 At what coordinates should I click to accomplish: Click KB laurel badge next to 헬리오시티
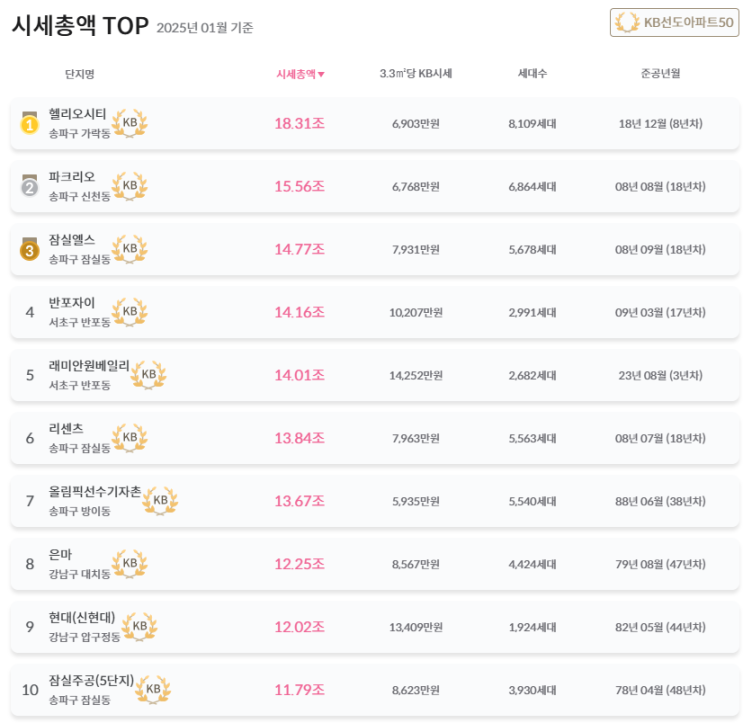pyautogui.click(x=130, y=124)
